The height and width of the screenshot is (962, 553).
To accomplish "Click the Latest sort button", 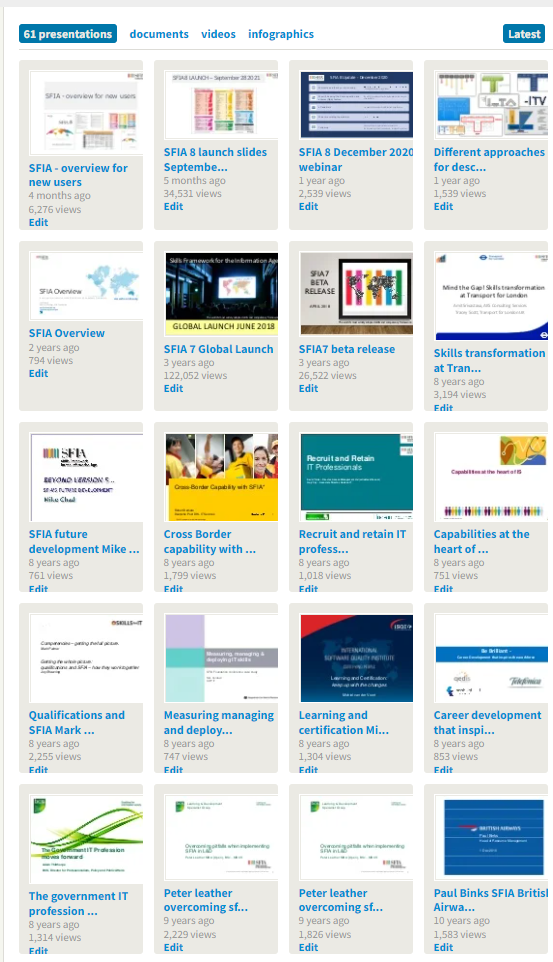I will (524, 34).
